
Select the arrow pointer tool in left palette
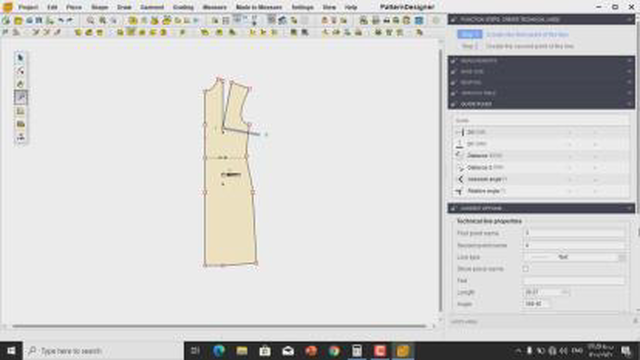tap(20, 58)
